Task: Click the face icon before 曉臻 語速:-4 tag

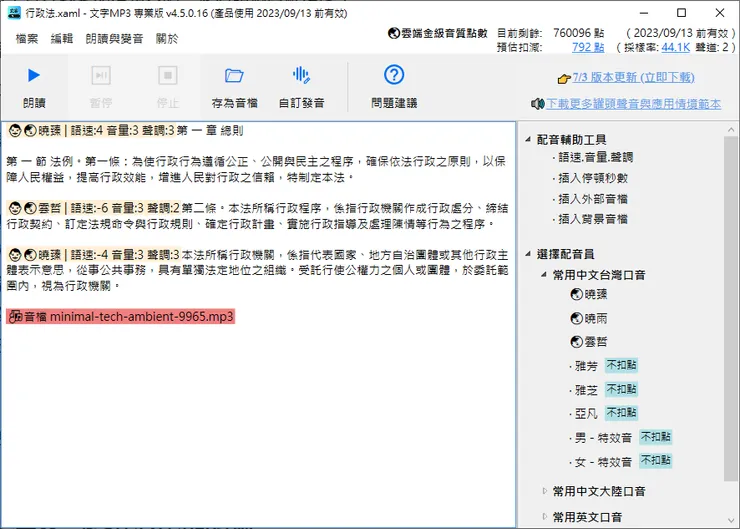Action: point(15,255)
